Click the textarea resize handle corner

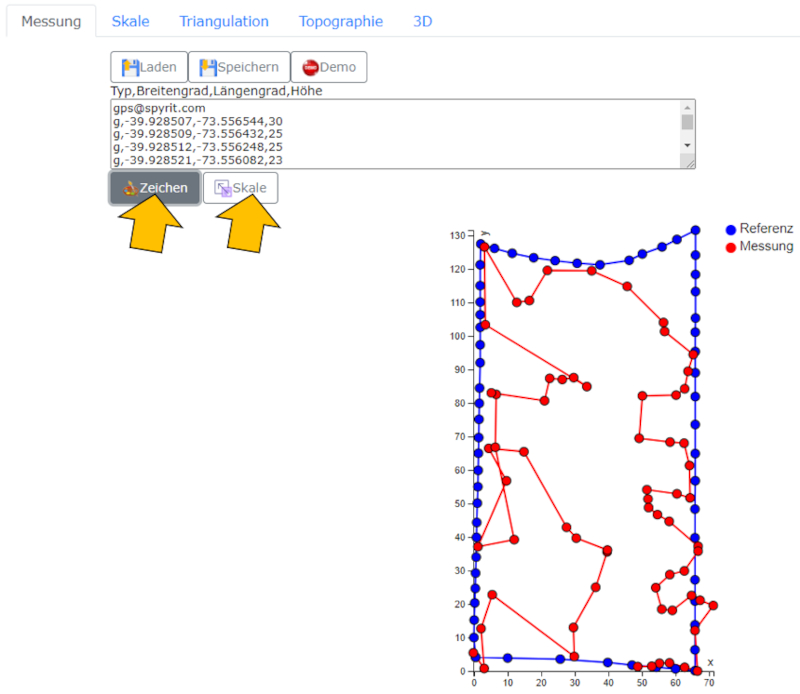[x=689, y=163]
